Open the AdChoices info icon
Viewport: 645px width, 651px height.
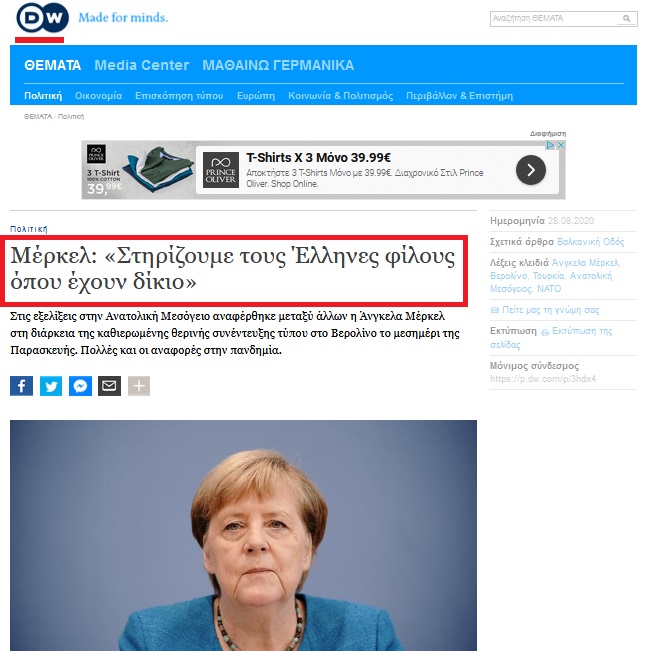pos(550,145)
